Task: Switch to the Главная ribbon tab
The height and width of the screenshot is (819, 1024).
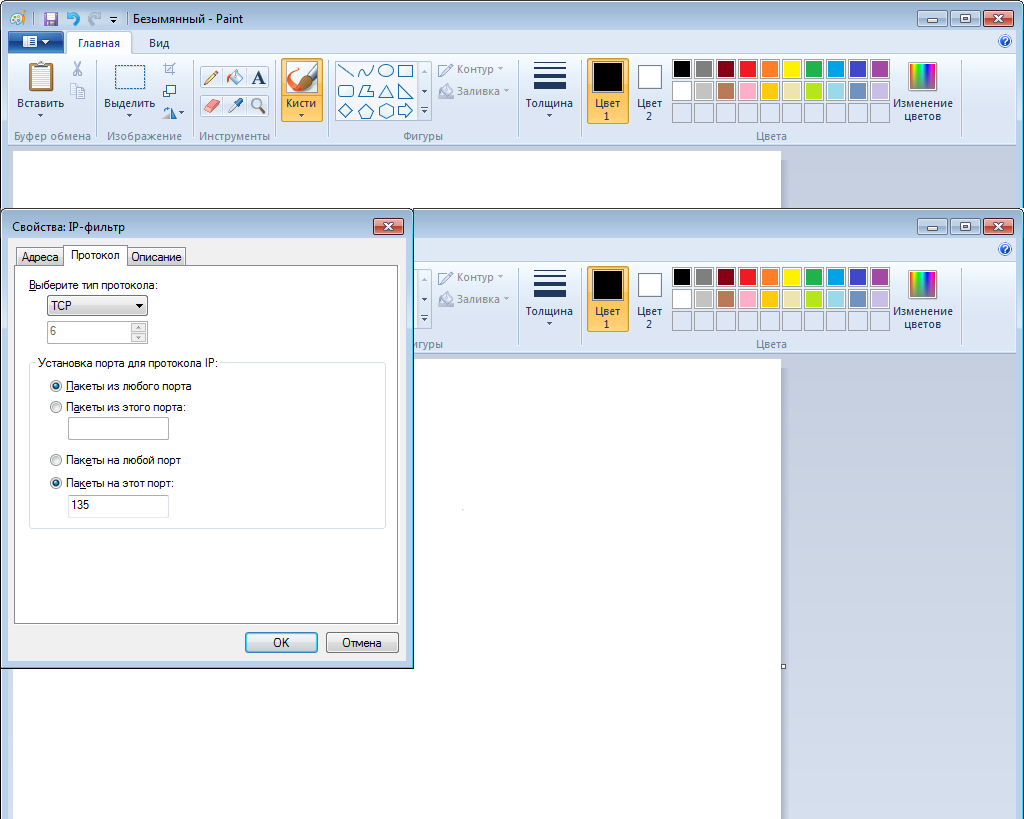Action: 99,43
